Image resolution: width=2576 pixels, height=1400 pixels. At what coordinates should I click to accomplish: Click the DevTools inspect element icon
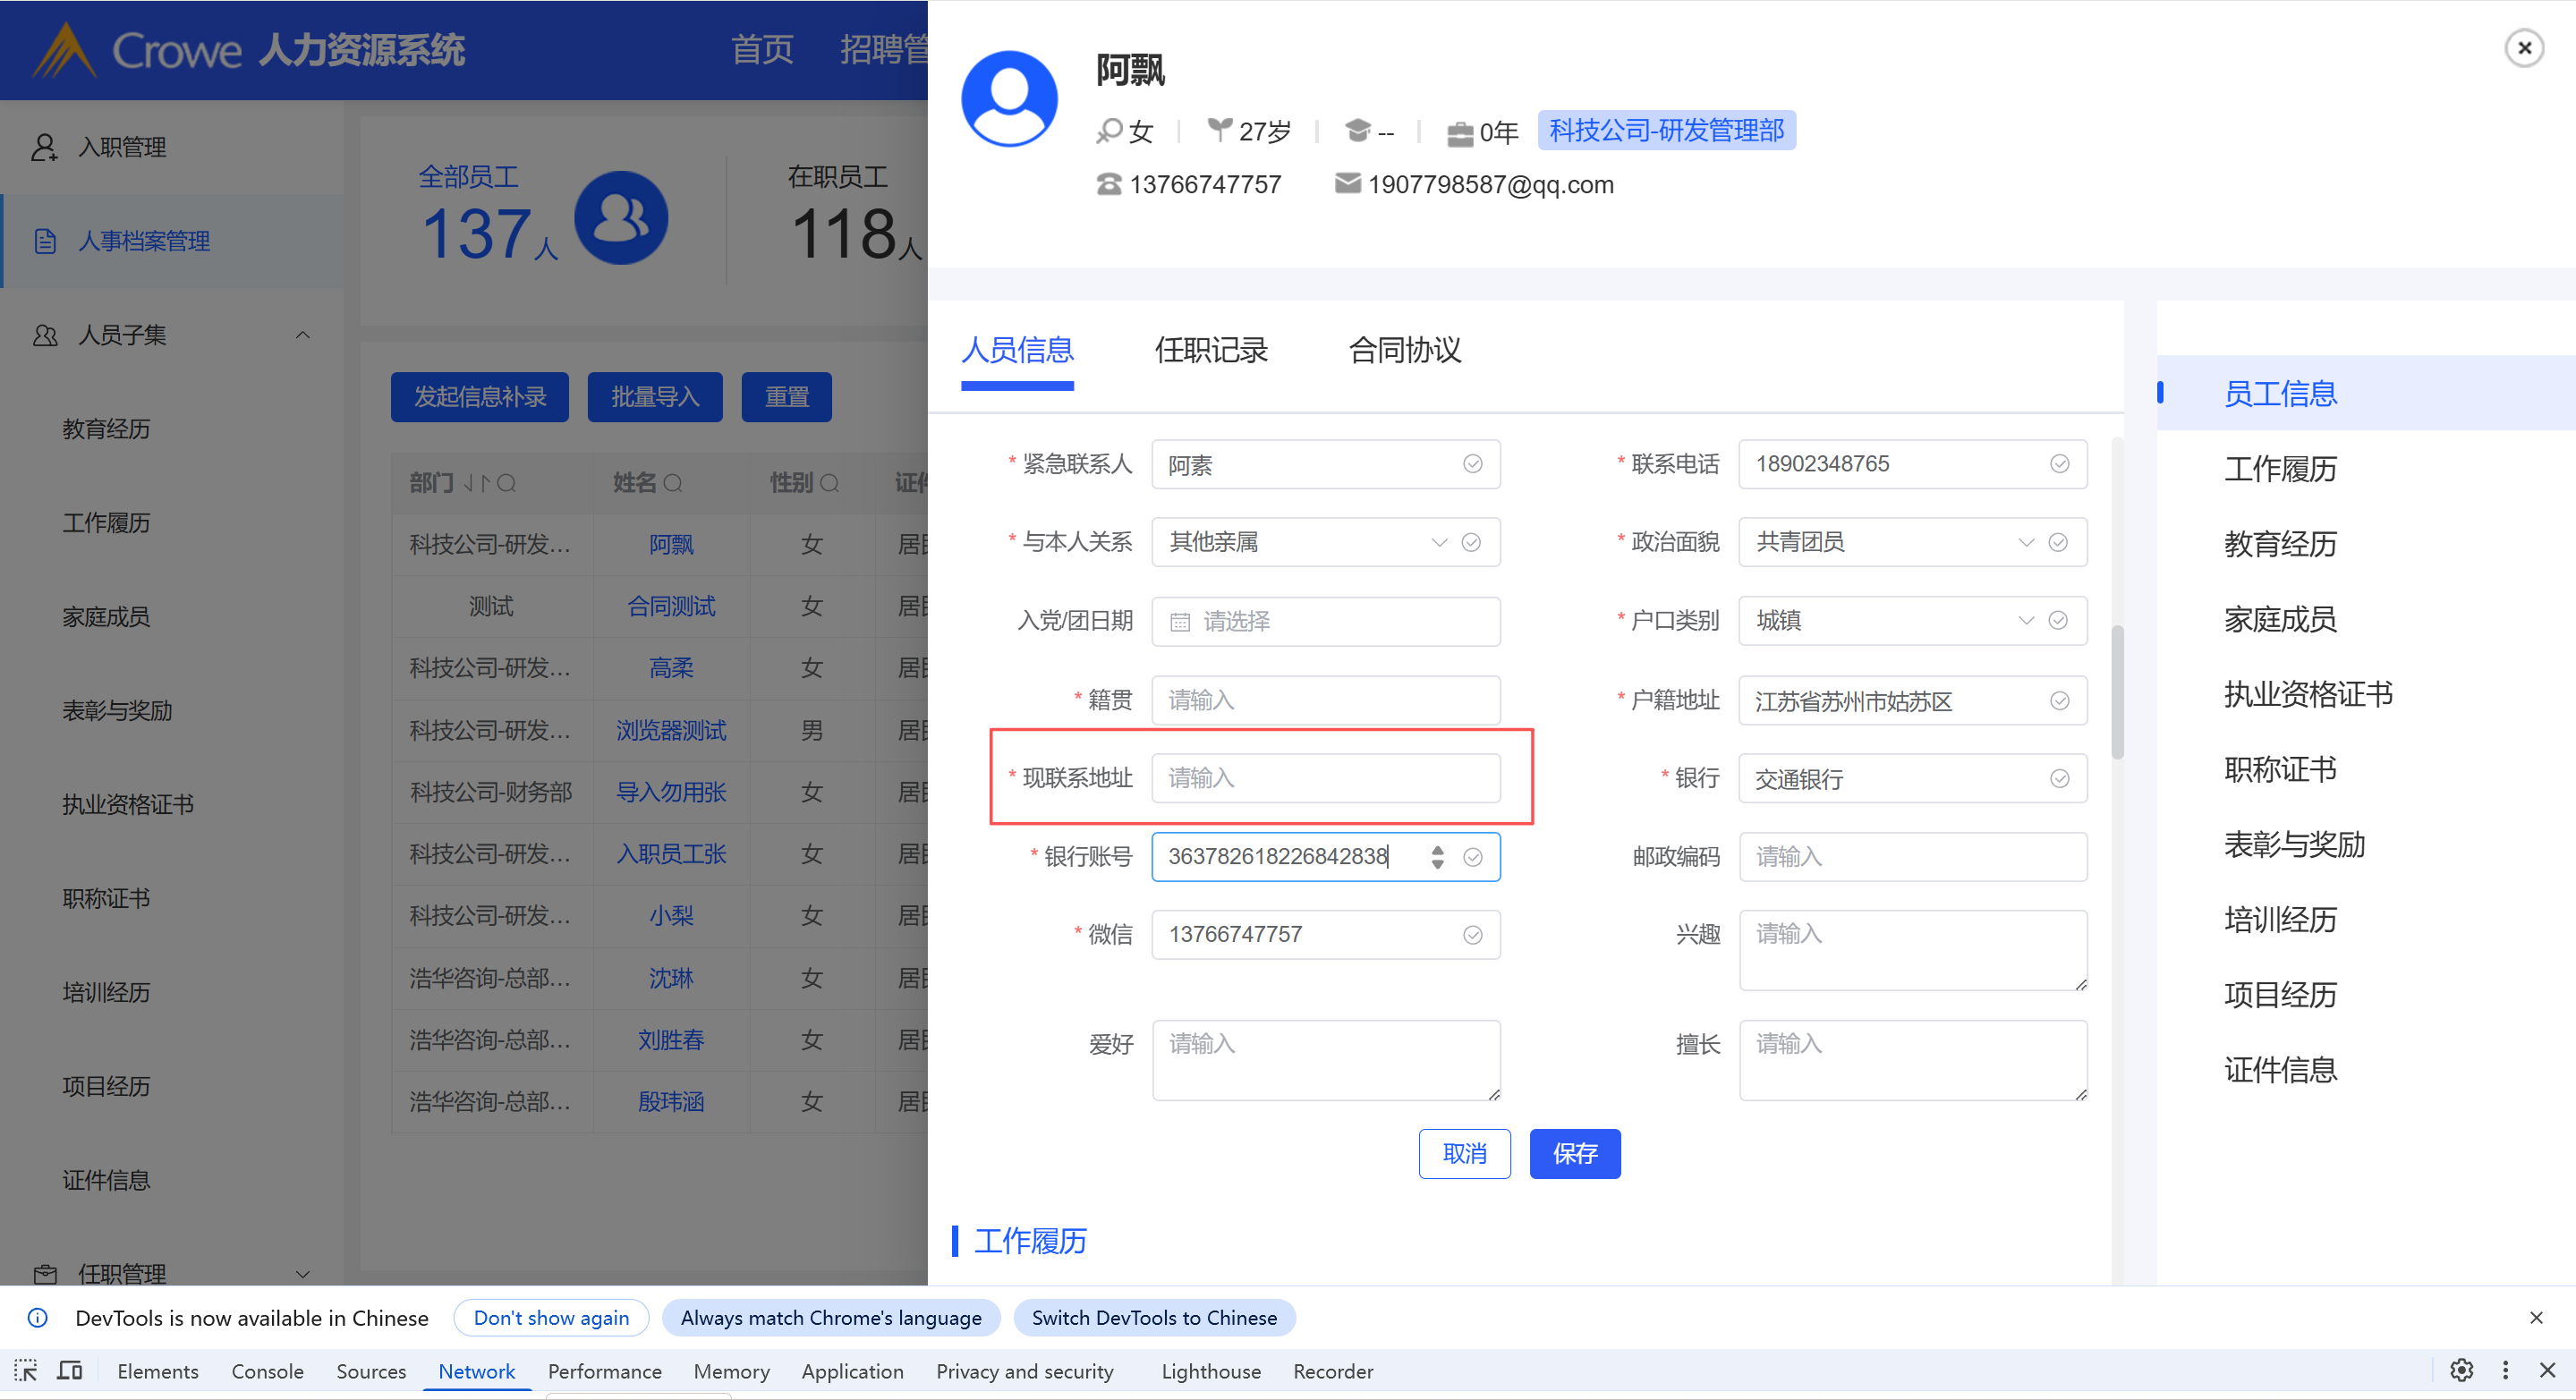pos(26,1370)
